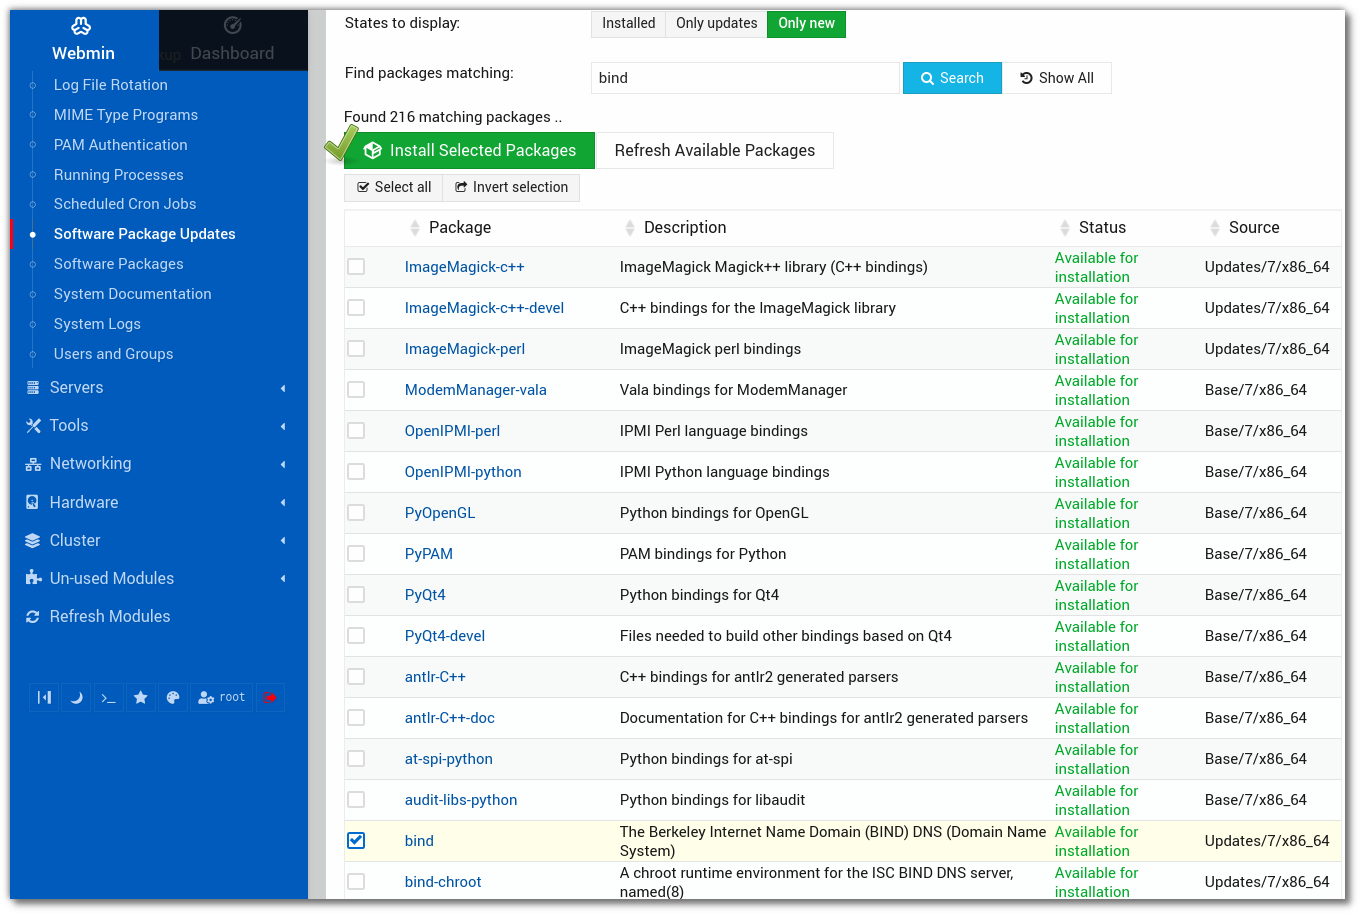
Task: Check the PyOpenGL checkbox
Action: [356, 513]
